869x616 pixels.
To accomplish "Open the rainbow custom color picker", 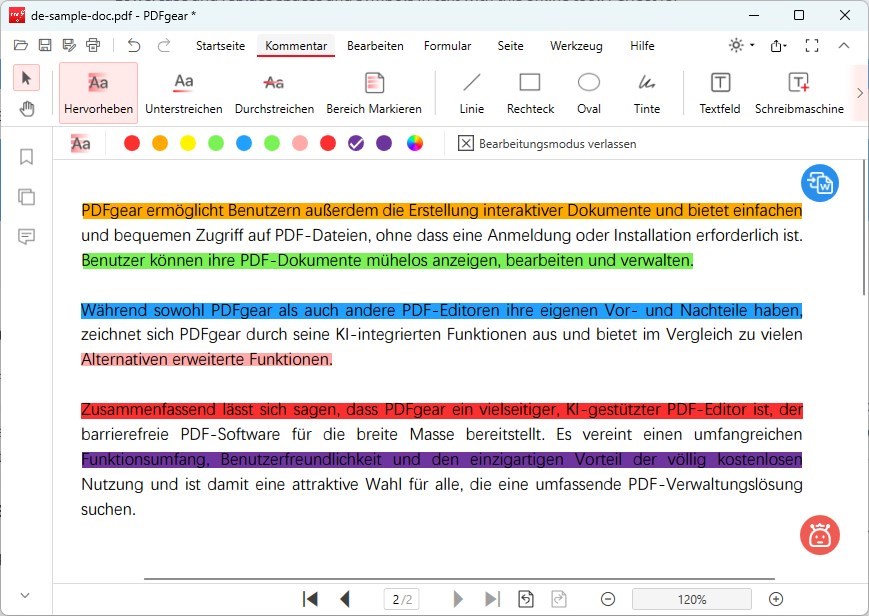I will point(415,143).
